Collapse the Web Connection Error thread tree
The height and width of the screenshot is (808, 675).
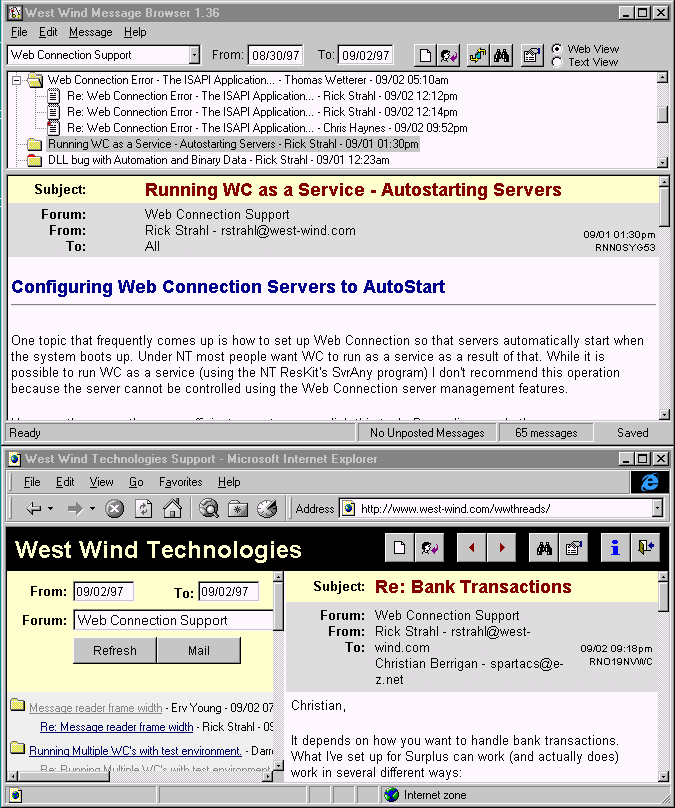[16, 80]
